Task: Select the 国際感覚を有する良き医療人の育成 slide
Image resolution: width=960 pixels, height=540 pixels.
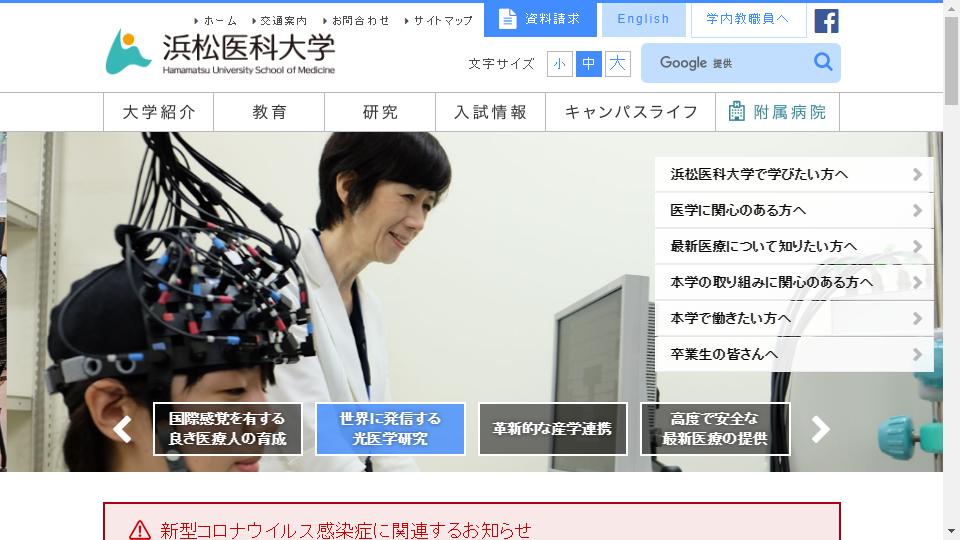Action: (x=228, y=429)
